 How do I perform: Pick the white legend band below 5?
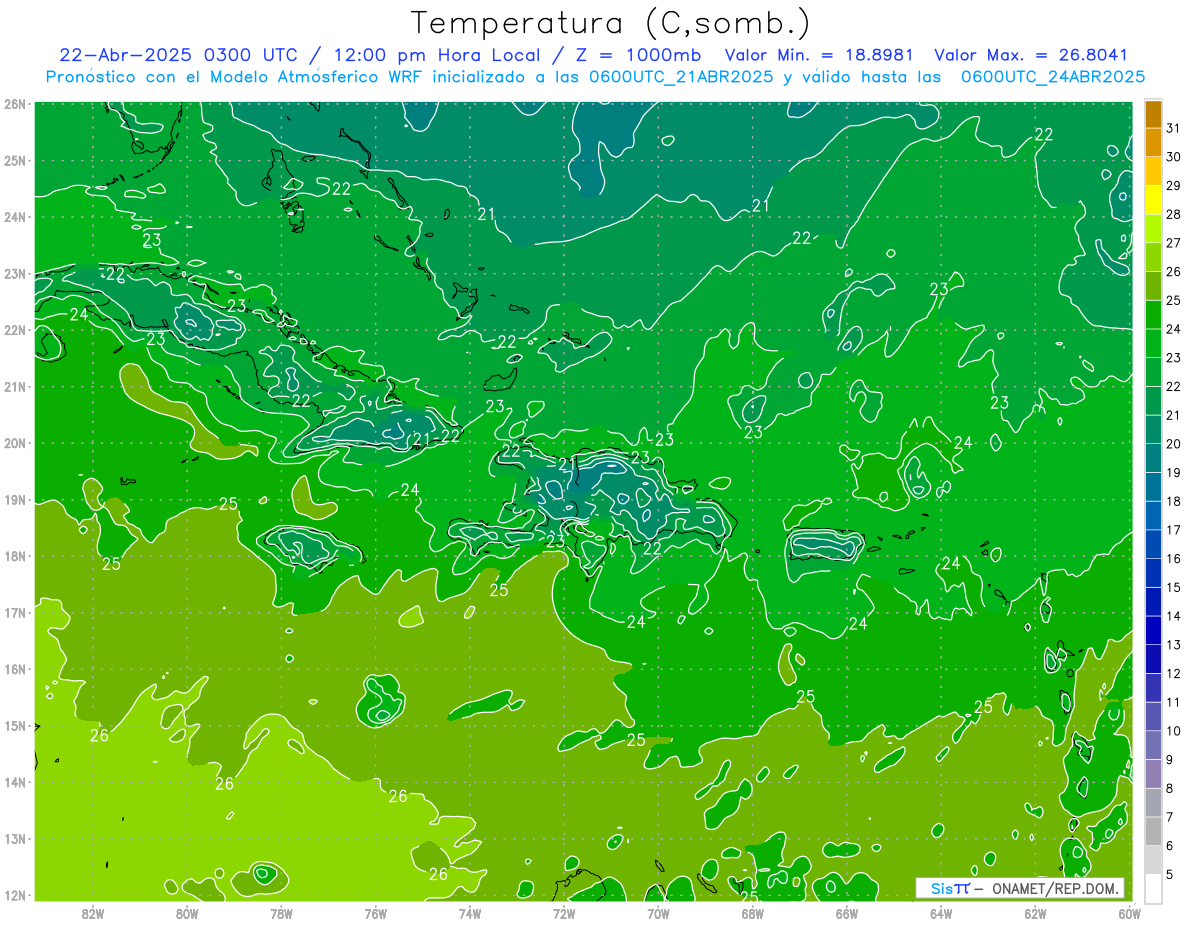click(1153, 887)
